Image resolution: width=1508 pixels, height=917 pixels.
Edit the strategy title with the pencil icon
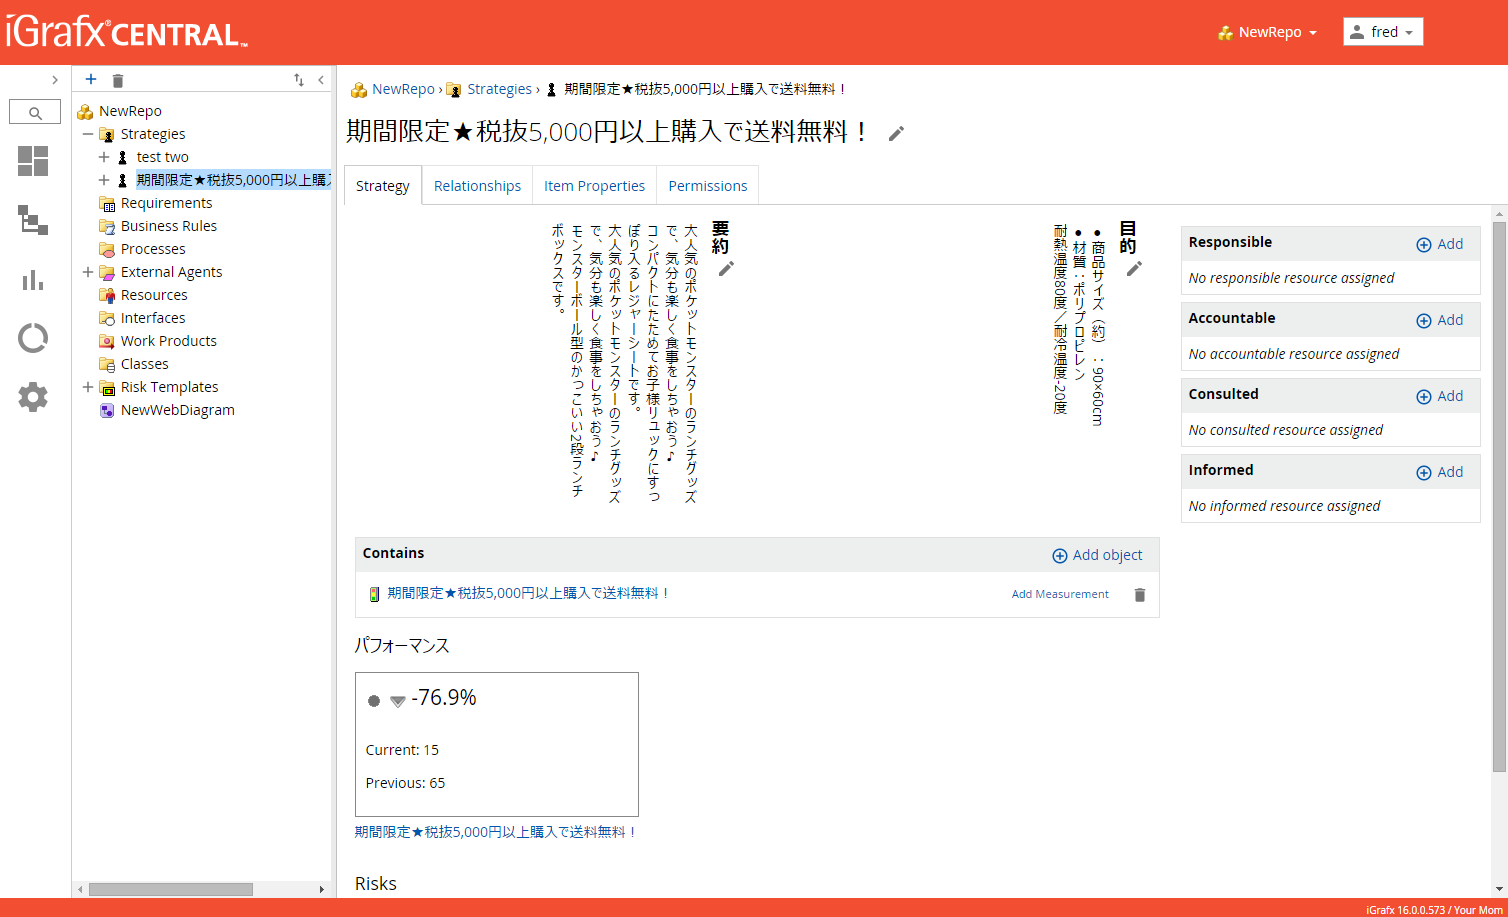click(x=895, y=132)
